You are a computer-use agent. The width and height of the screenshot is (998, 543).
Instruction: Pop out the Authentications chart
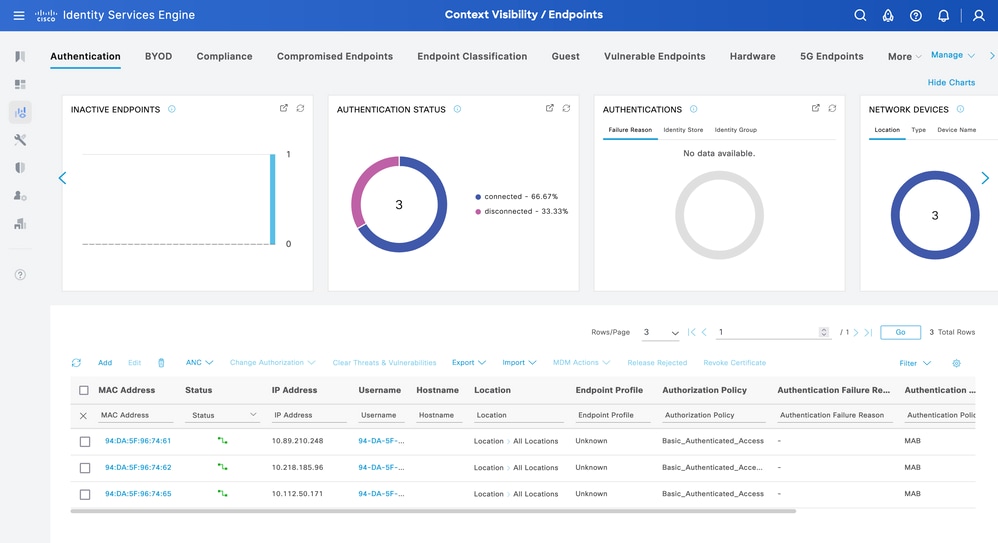(x=816, y=108)
